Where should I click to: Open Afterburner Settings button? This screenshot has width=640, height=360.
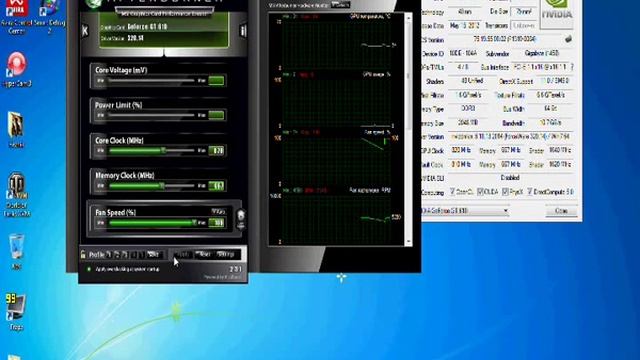pos(226,254)
